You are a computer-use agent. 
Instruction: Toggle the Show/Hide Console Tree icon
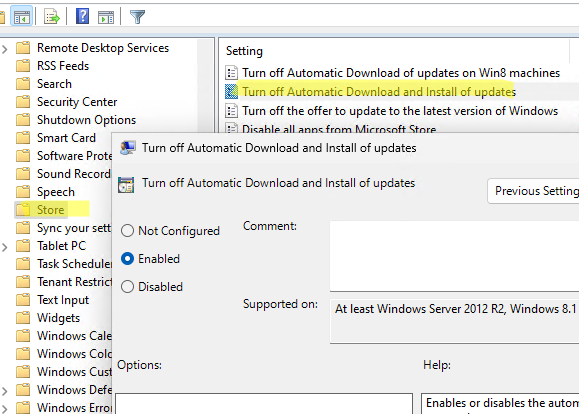tap(21, 17)
